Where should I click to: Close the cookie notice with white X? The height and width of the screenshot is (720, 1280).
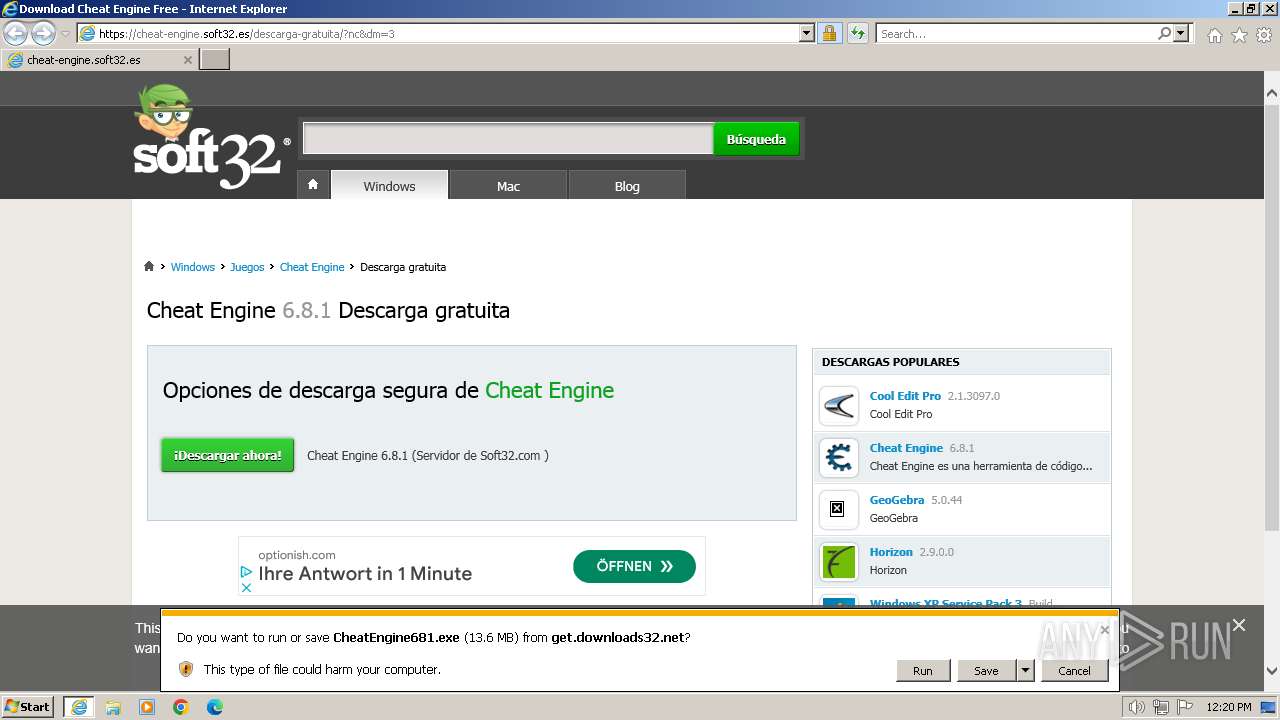coord(1239,625)
